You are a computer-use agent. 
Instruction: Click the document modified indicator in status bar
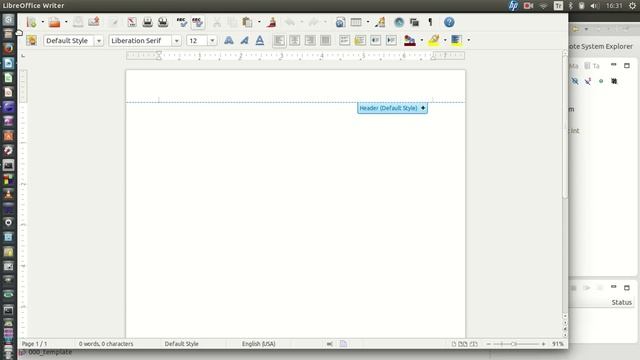point(343,344)
